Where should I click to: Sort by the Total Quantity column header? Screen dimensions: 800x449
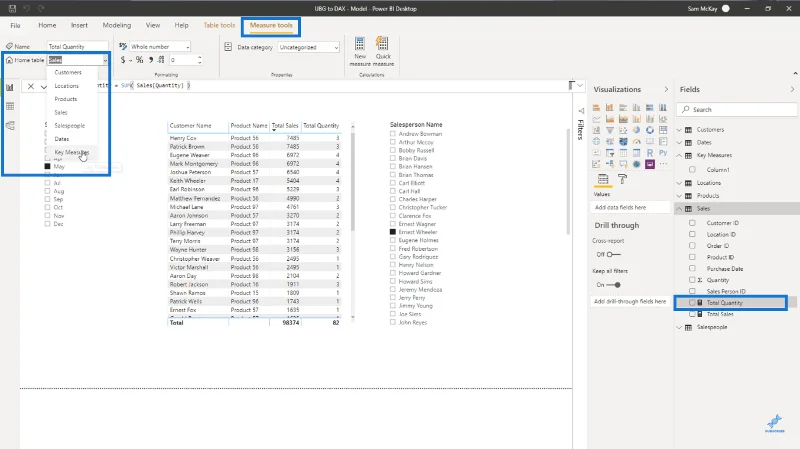point(321,126)
